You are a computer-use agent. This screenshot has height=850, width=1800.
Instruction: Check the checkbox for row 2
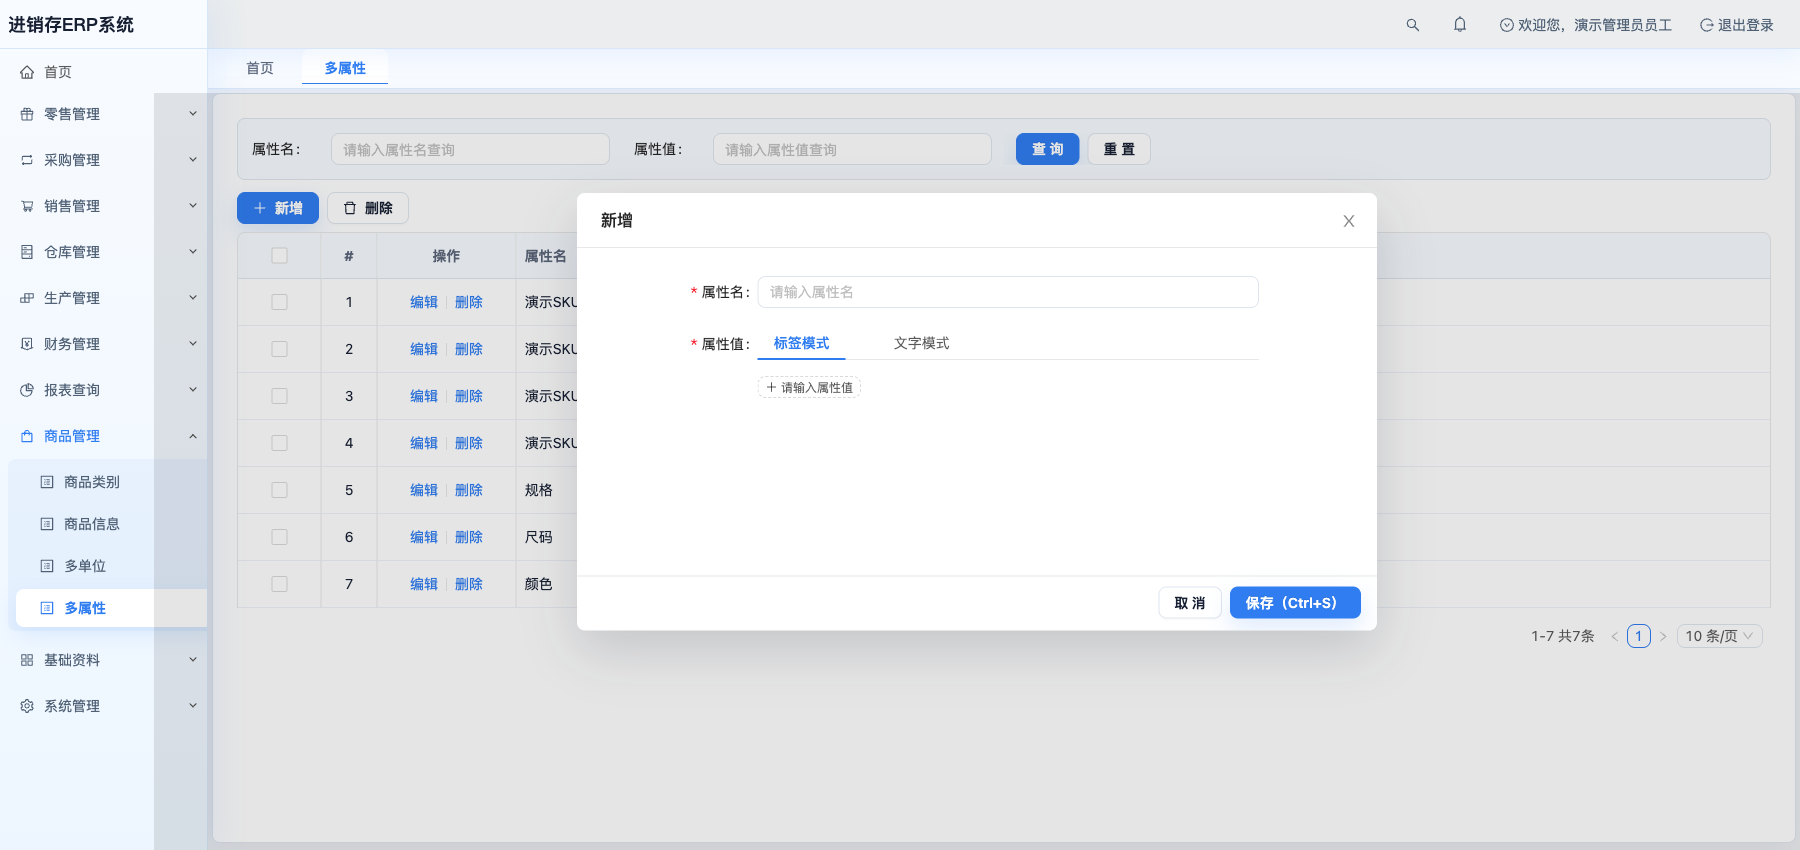pos(279,349)
